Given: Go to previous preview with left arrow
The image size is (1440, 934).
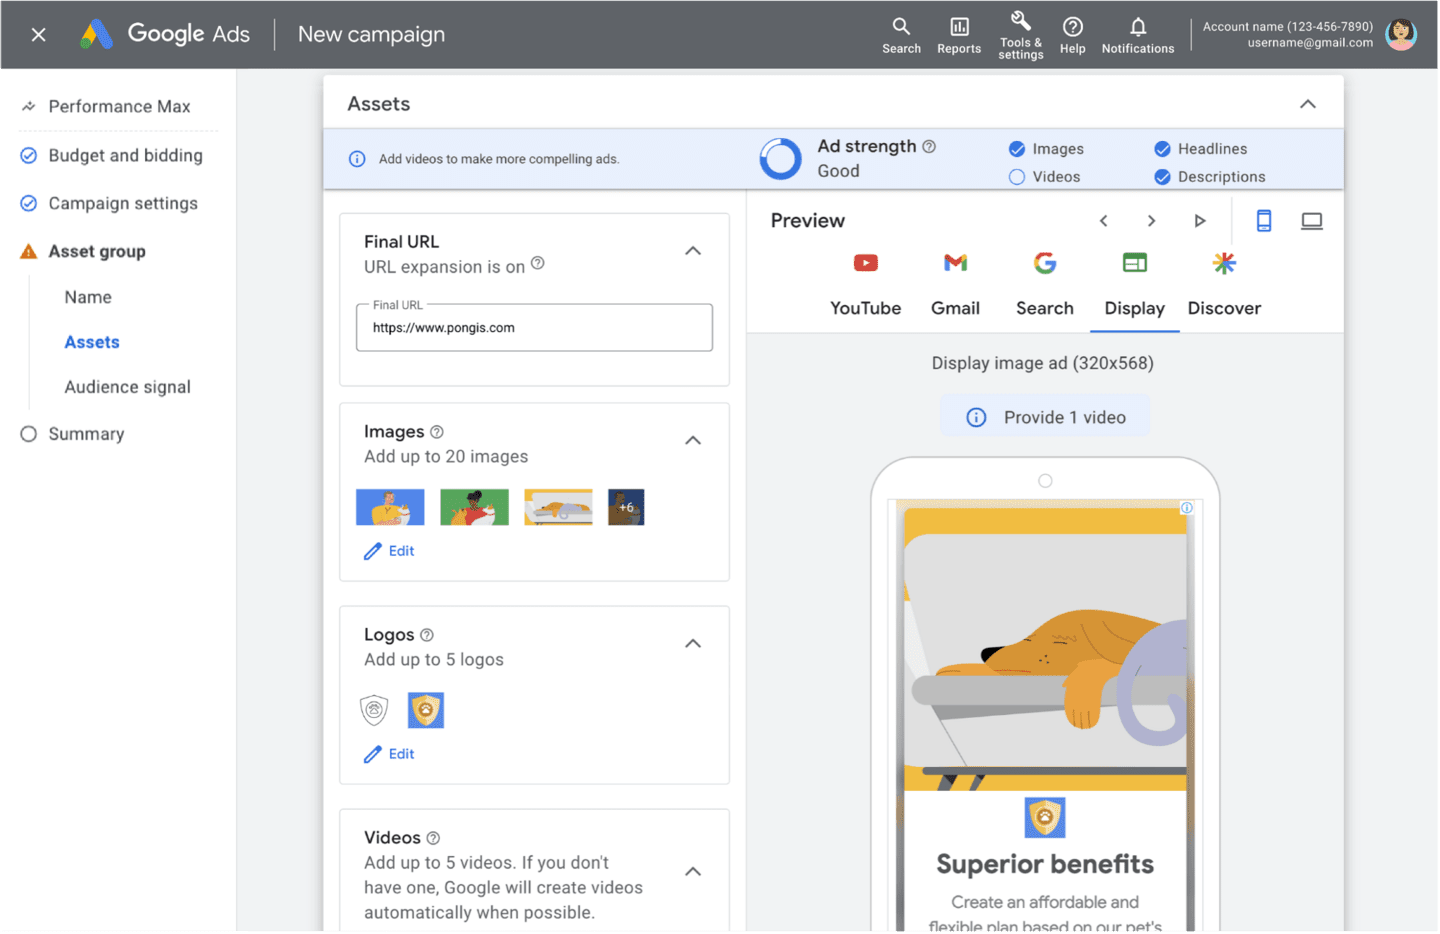Looking at the screenshot, I should click(1103, 221).
